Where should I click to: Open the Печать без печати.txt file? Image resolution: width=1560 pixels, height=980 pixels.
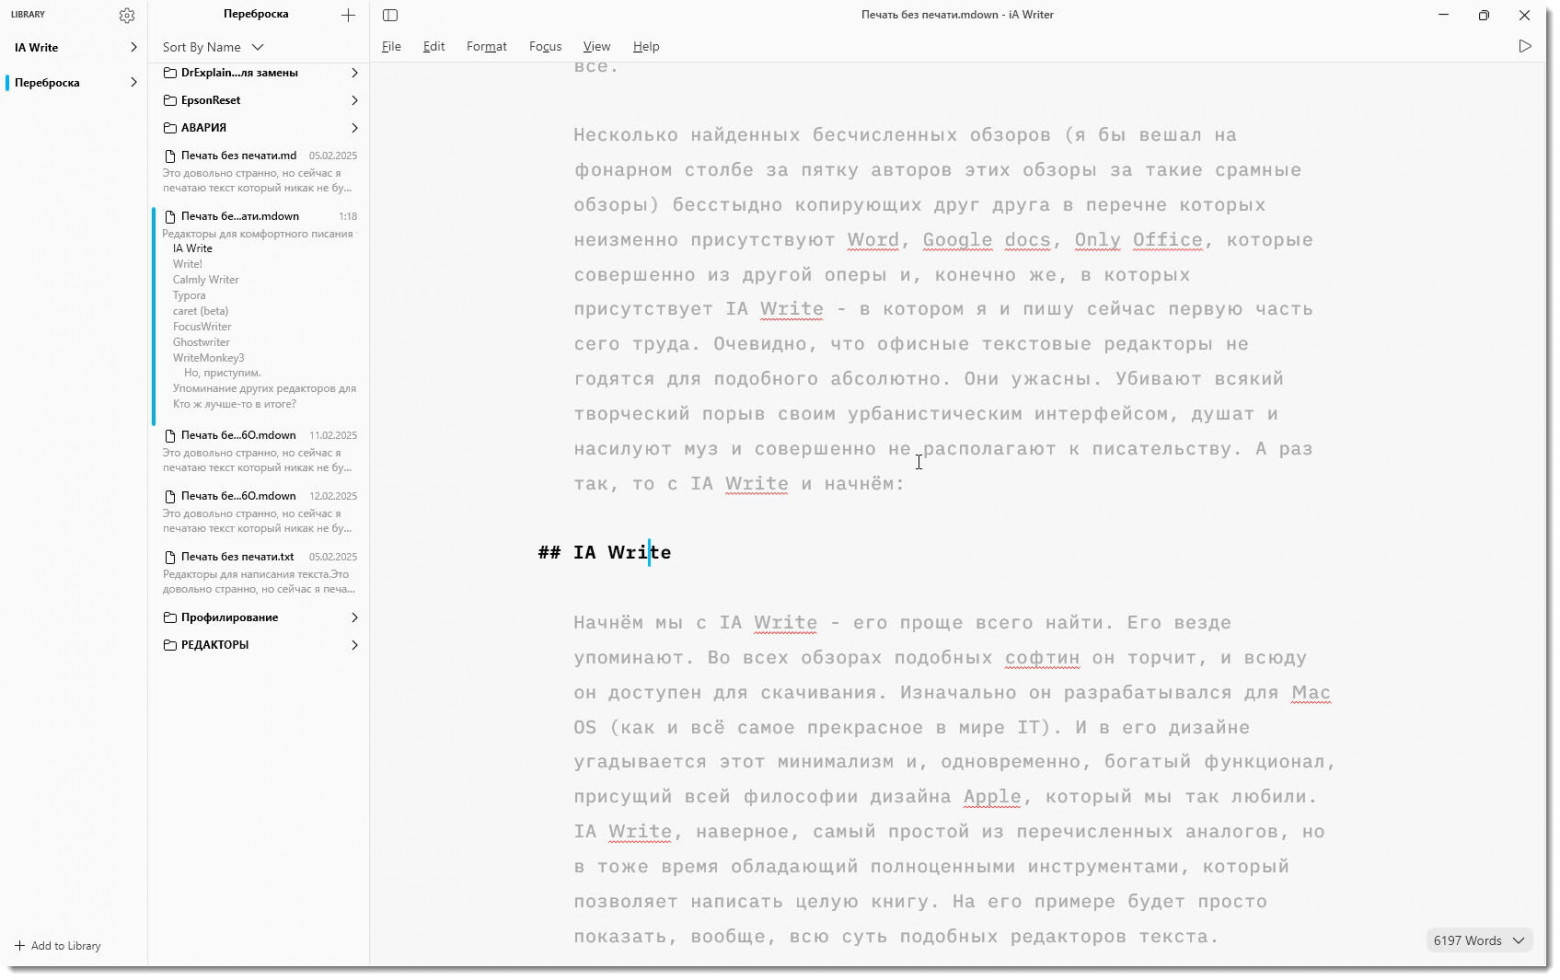point(260,572)
